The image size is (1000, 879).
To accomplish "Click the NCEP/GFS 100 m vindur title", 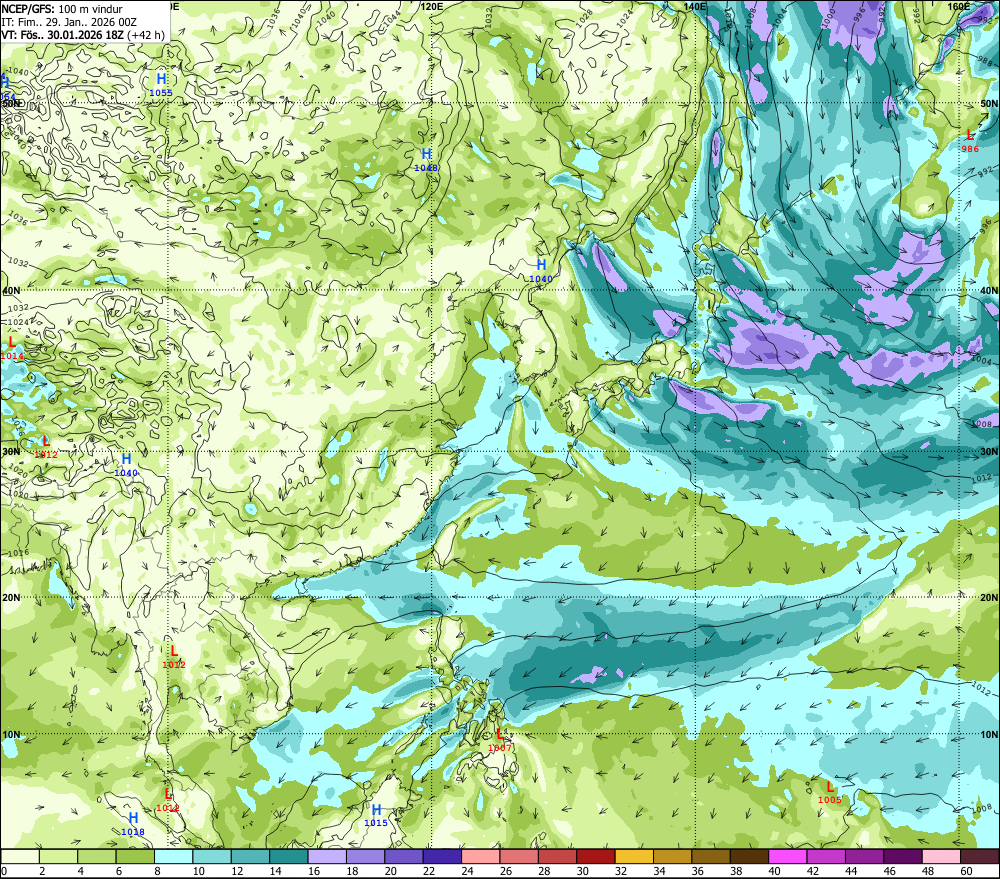I will tap(62, 8).
